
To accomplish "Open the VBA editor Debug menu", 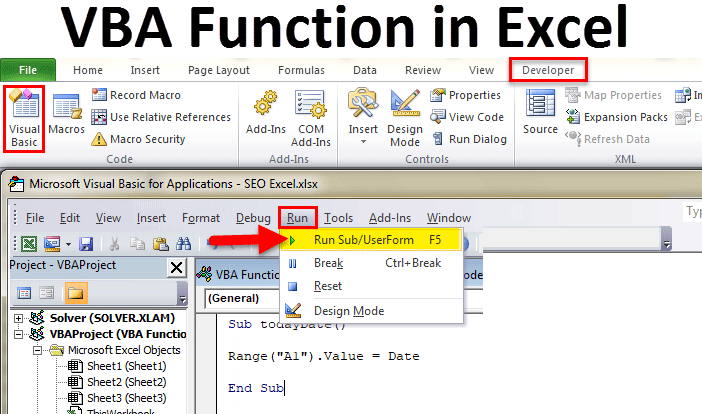I will coord(253,218).
